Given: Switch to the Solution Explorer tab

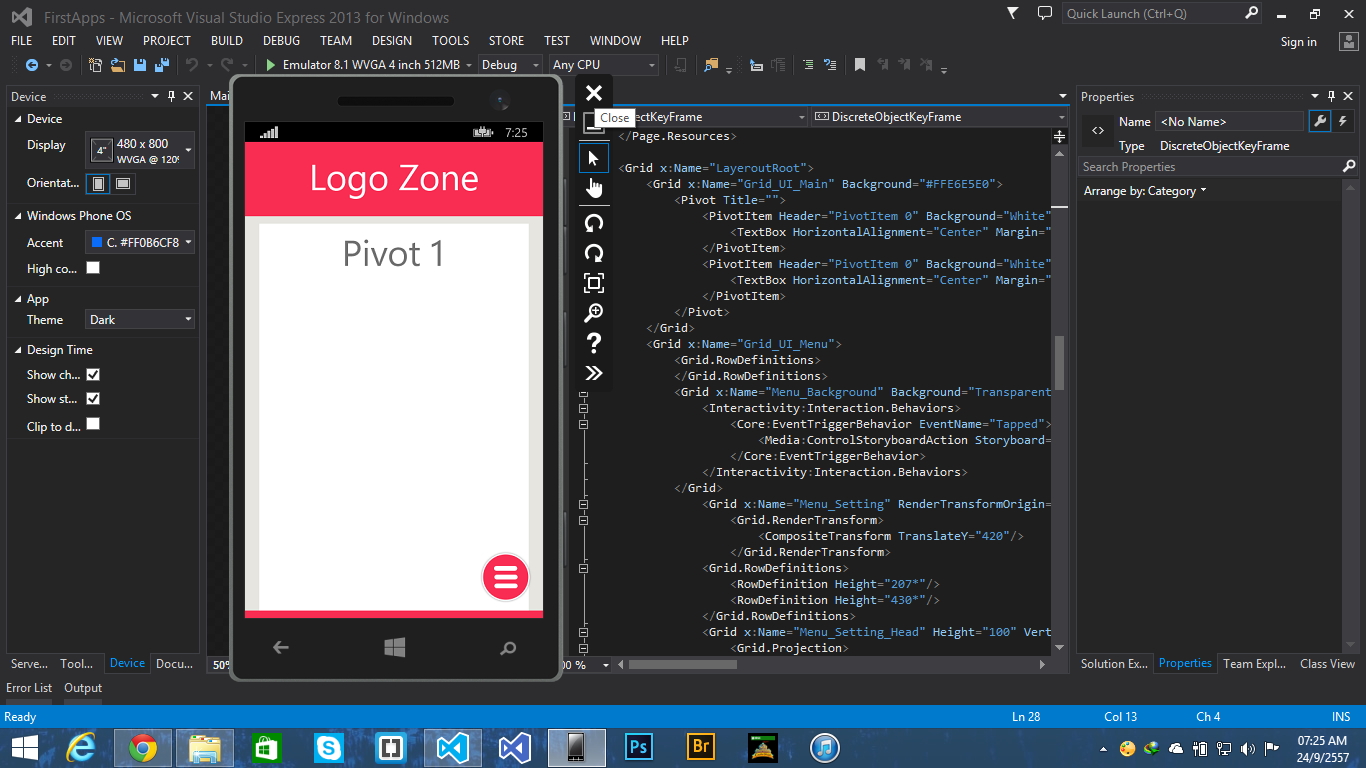Looking at the screenshot, I should [x=1114, y=664].
